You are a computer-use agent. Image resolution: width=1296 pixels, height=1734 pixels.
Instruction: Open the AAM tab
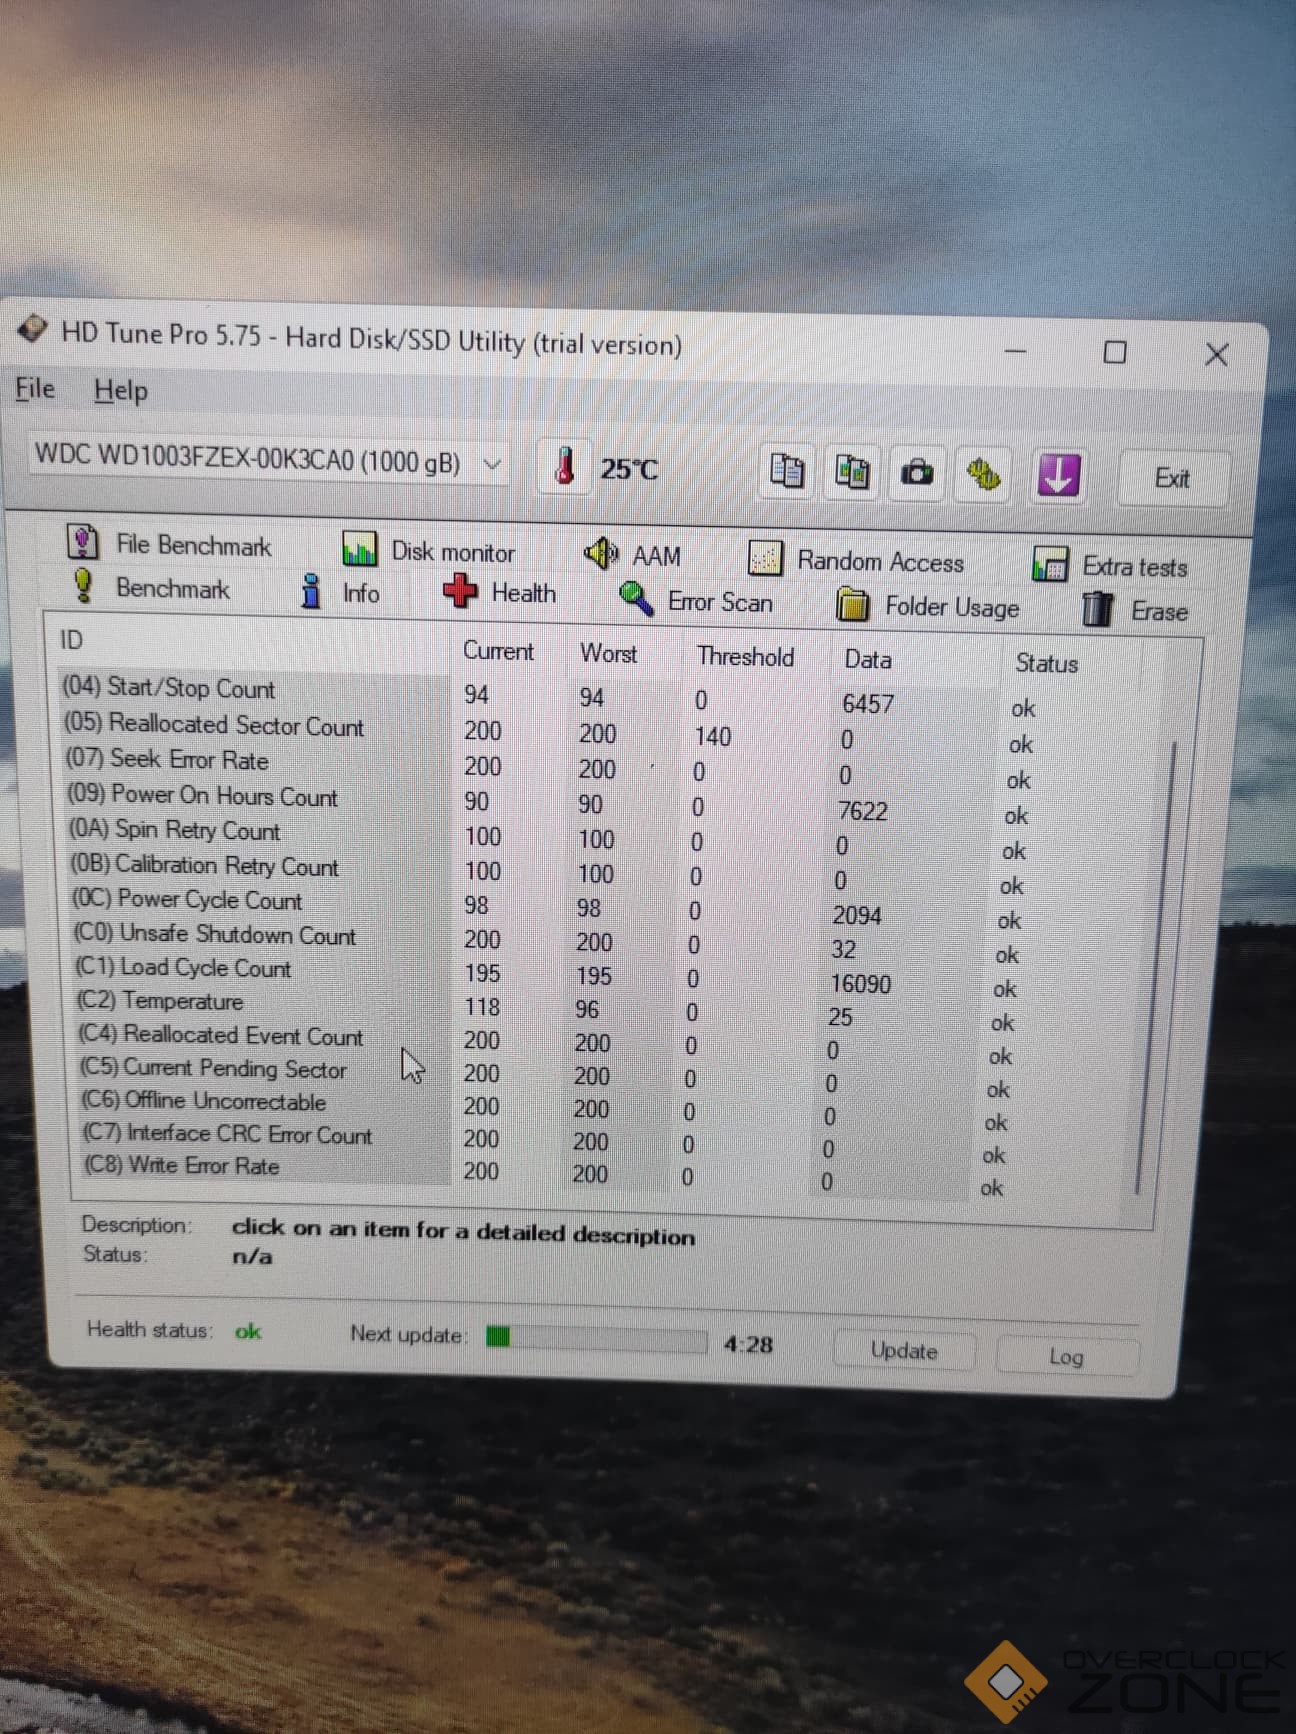[633, 555]
